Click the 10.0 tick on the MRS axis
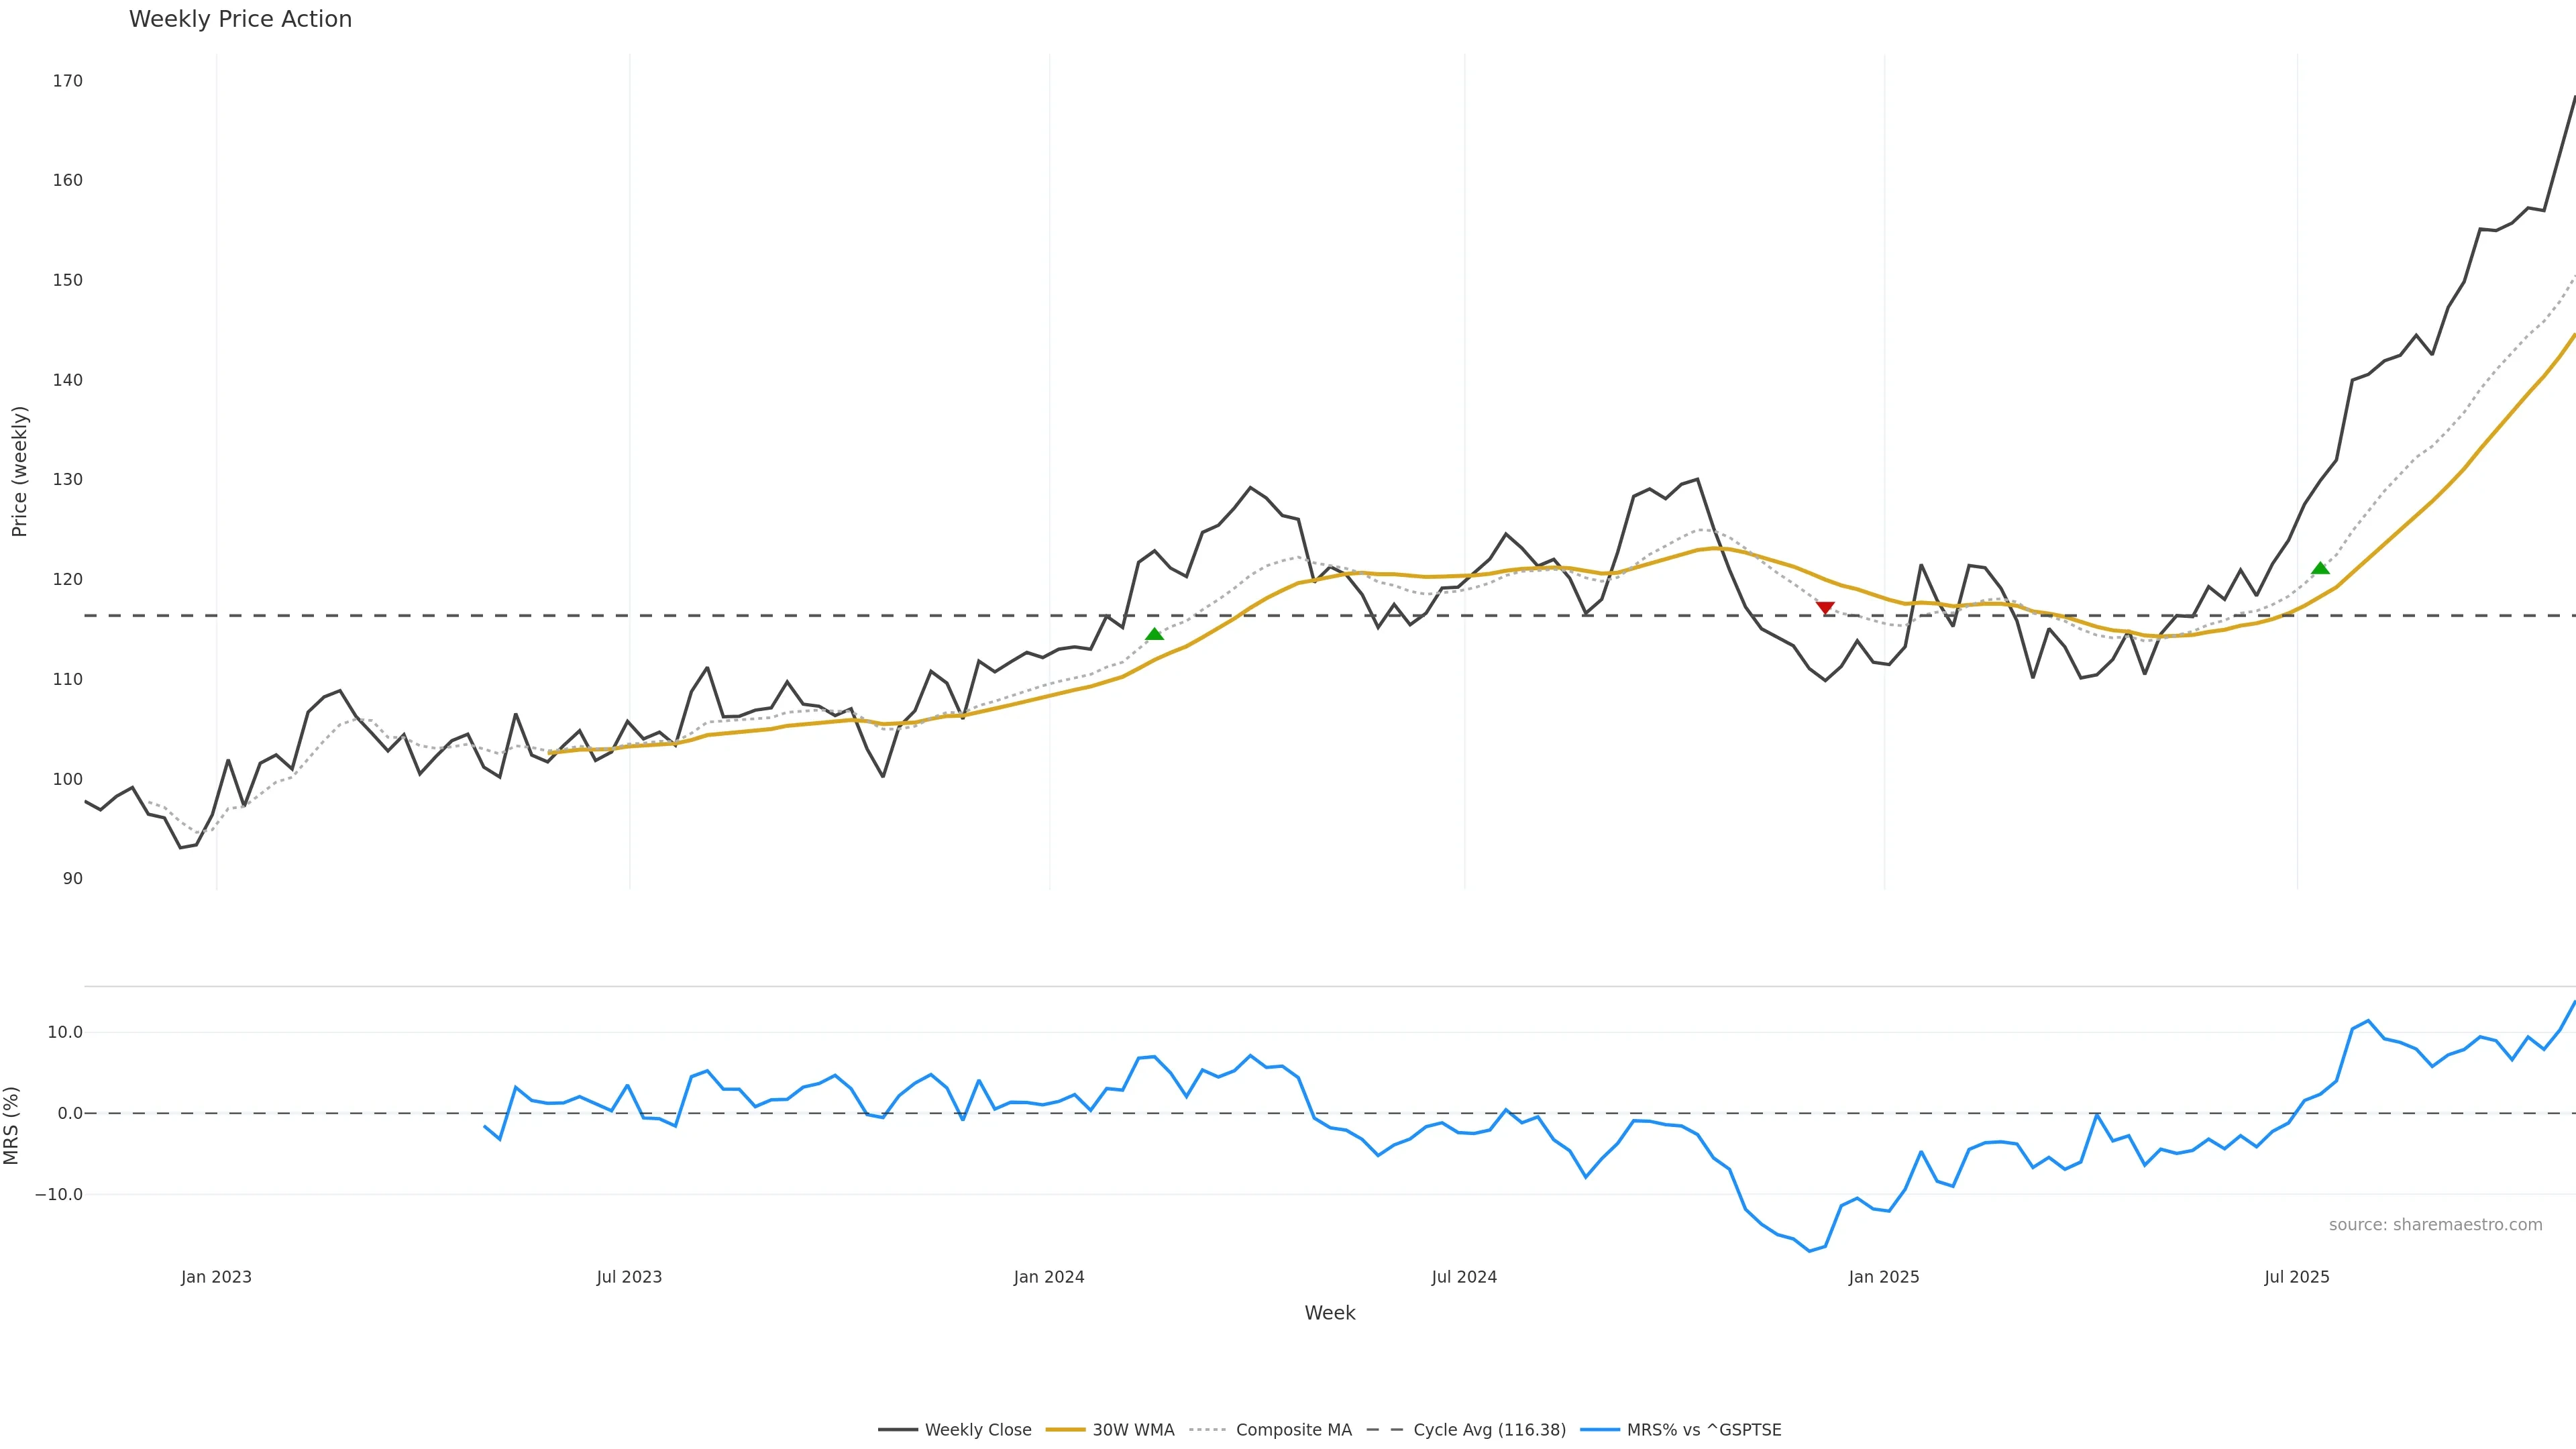Image resolution: width=2576 pixels, height=1449 pixels. click(x=65, y=1032)
